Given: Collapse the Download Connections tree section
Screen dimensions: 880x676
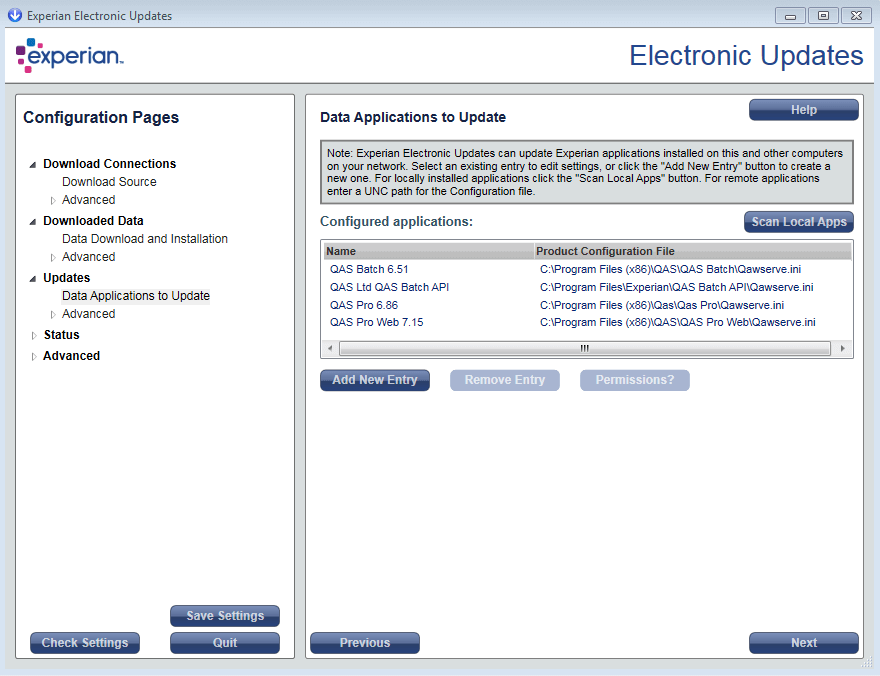Looking at the screenshot, I should (x=33, y=165).
